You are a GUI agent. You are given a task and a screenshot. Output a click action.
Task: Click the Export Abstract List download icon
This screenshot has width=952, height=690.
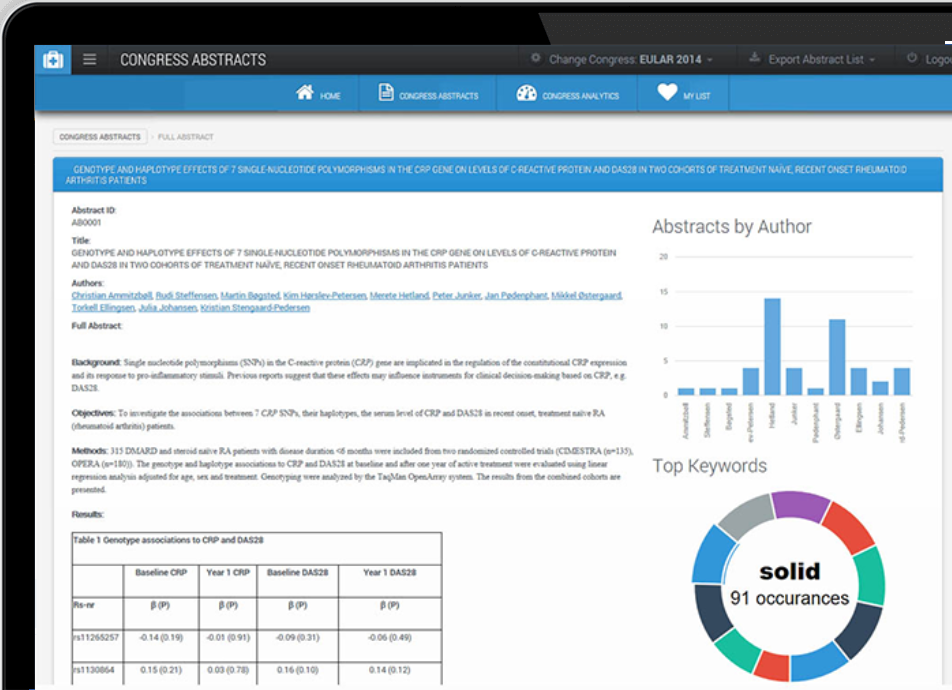pos(755,59)
